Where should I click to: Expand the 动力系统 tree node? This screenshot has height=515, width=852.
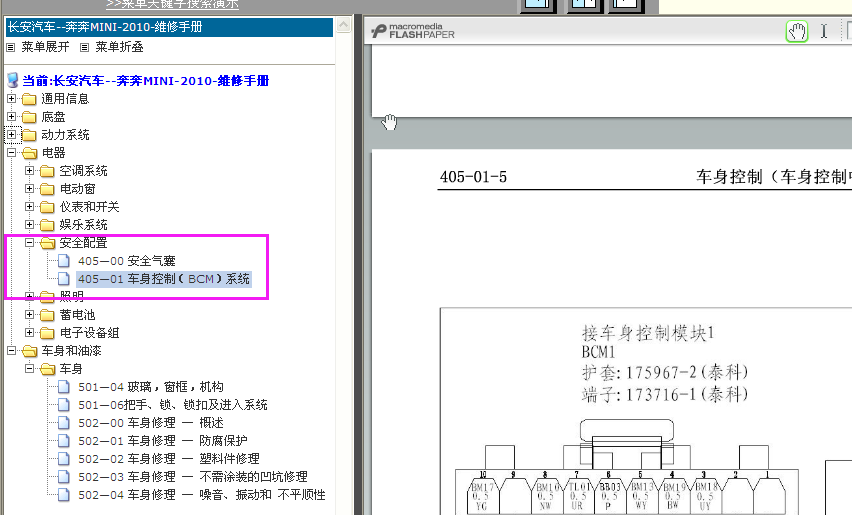pos(11,134)
